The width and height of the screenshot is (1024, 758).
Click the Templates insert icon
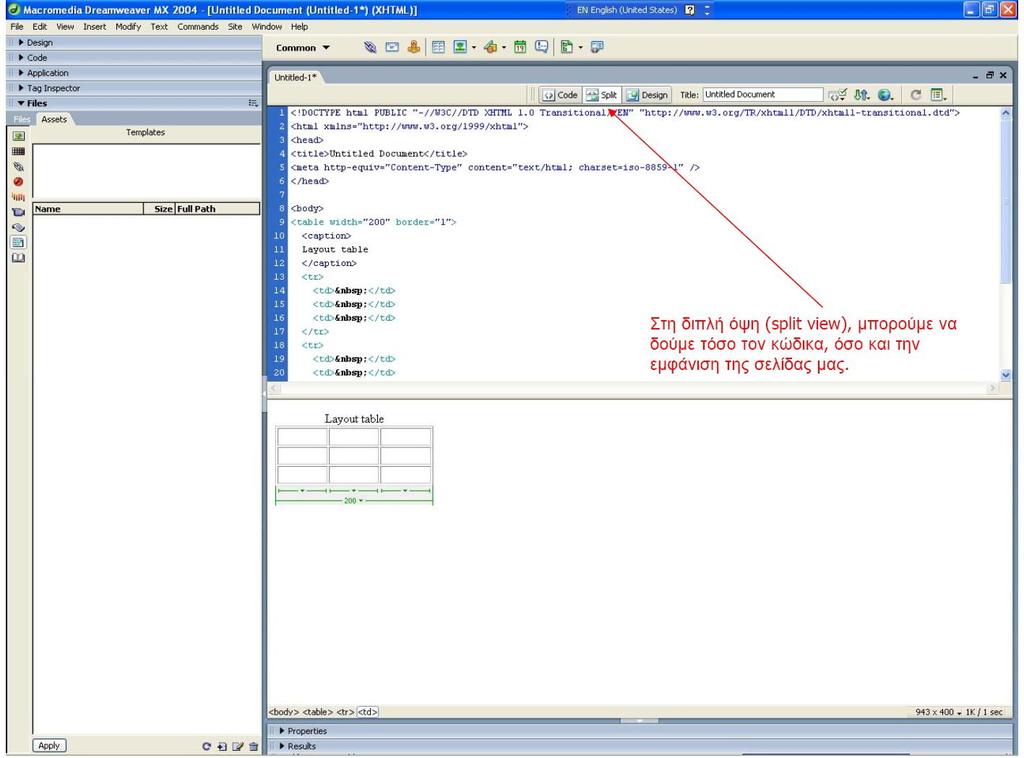click(567, 47)
